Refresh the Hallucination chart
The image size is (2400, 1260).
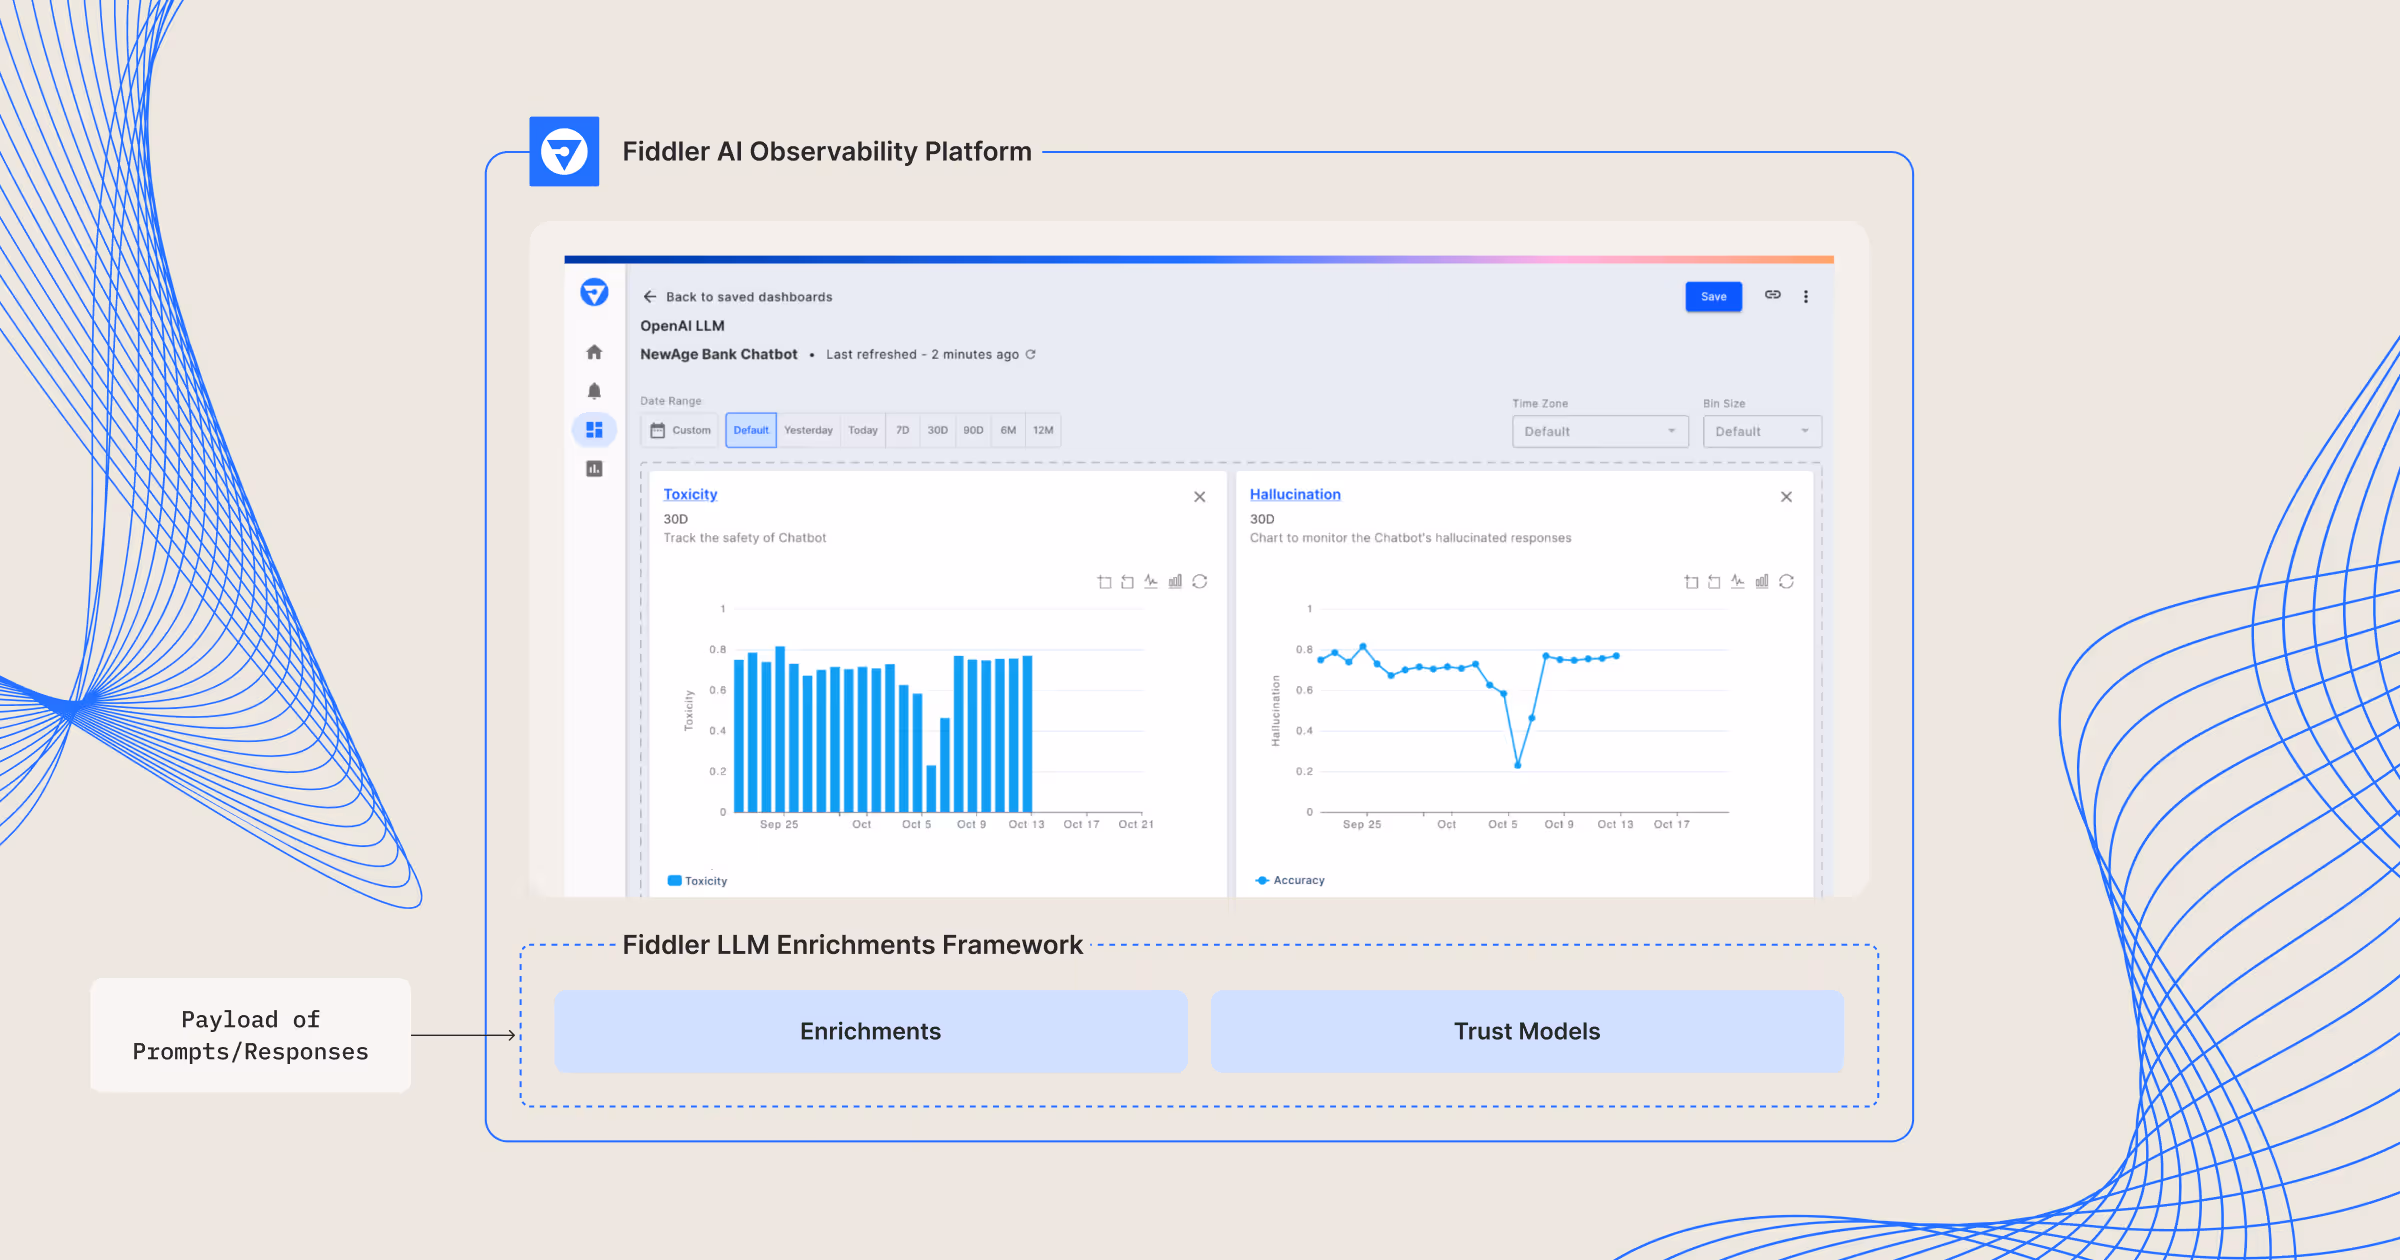click(x=1787, y=581)
